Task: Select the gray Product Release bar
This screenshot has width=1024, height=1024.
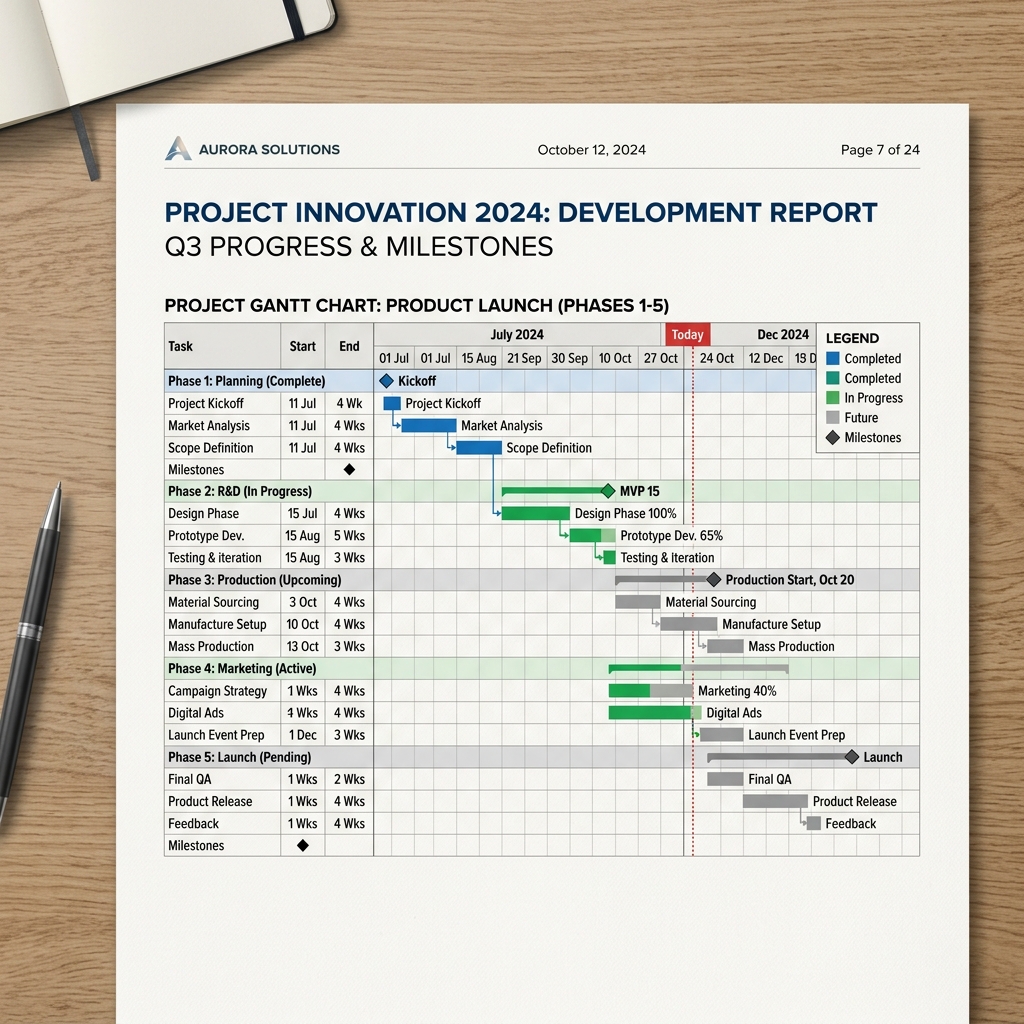Action: pyautogui.click(x=775, y=801)
